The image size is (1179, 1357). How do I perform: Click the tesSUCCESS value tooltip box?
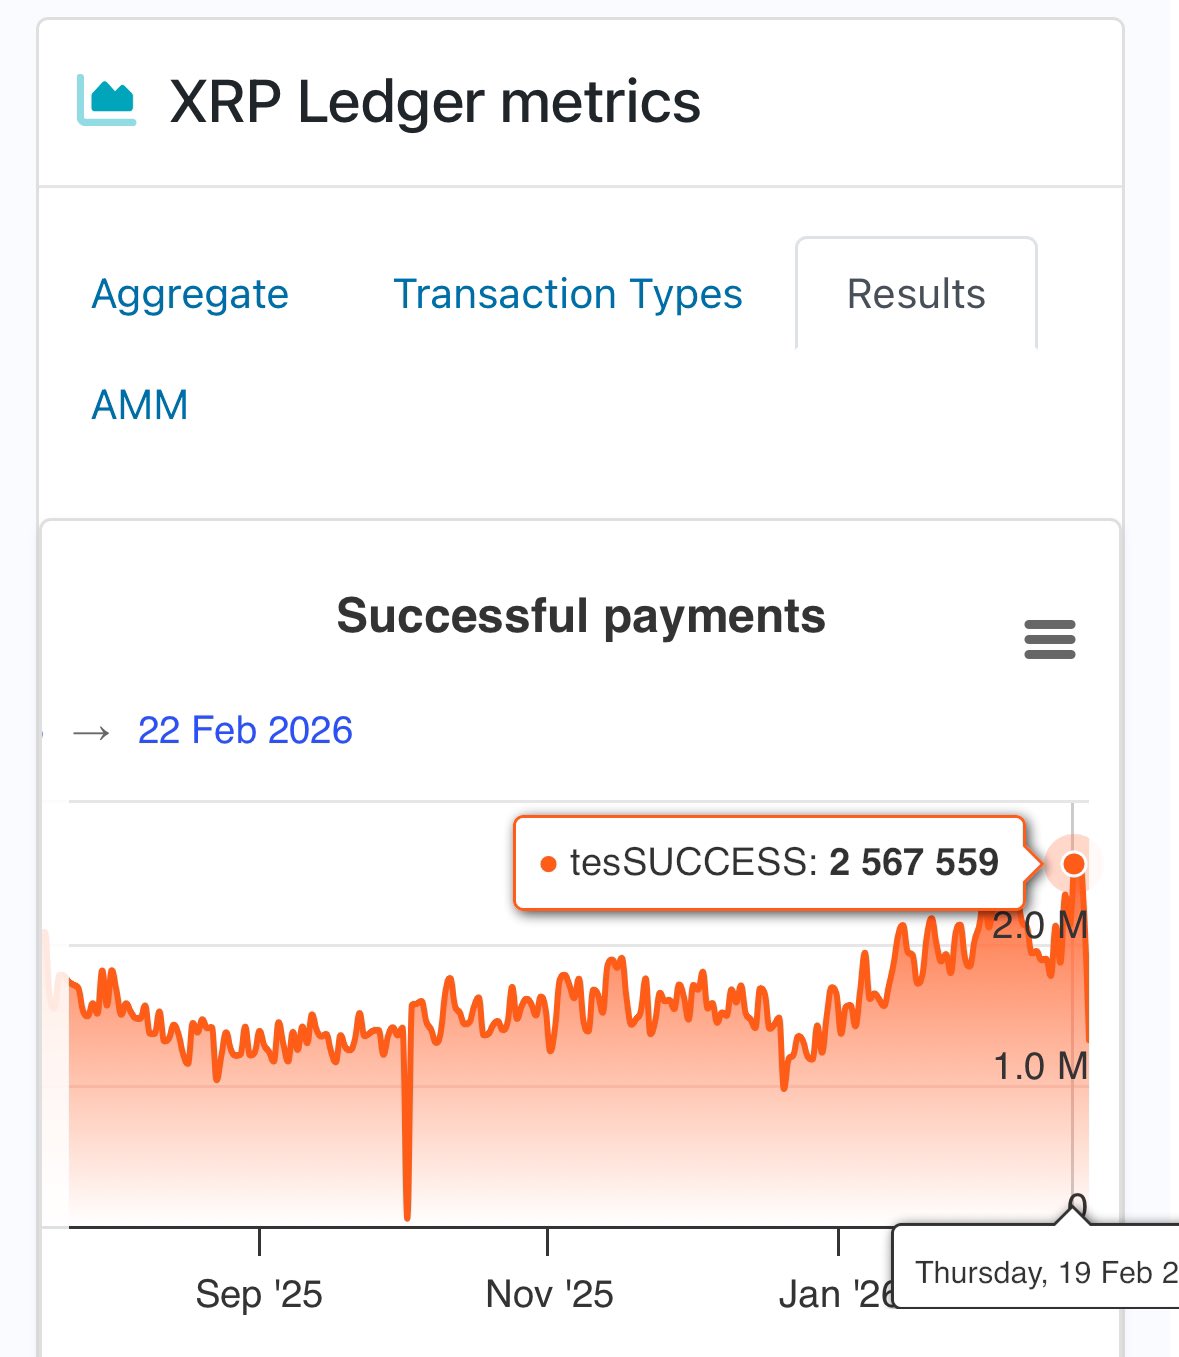click(770, 862)
